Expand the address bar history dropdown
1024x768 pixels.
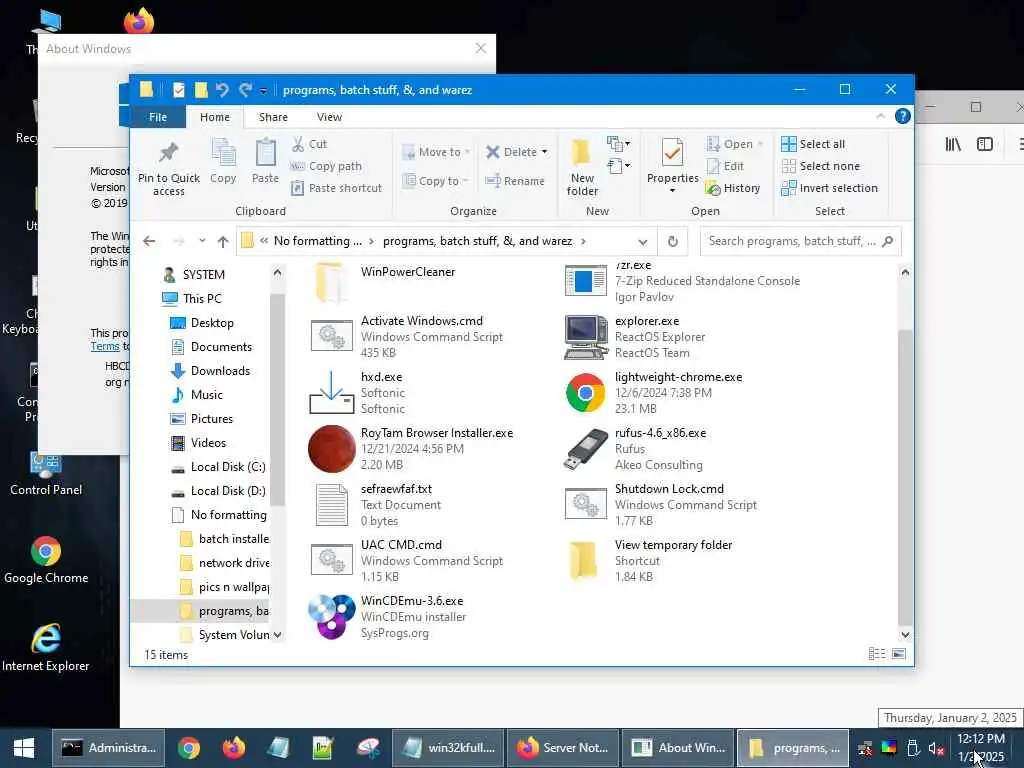pos(643,242)
